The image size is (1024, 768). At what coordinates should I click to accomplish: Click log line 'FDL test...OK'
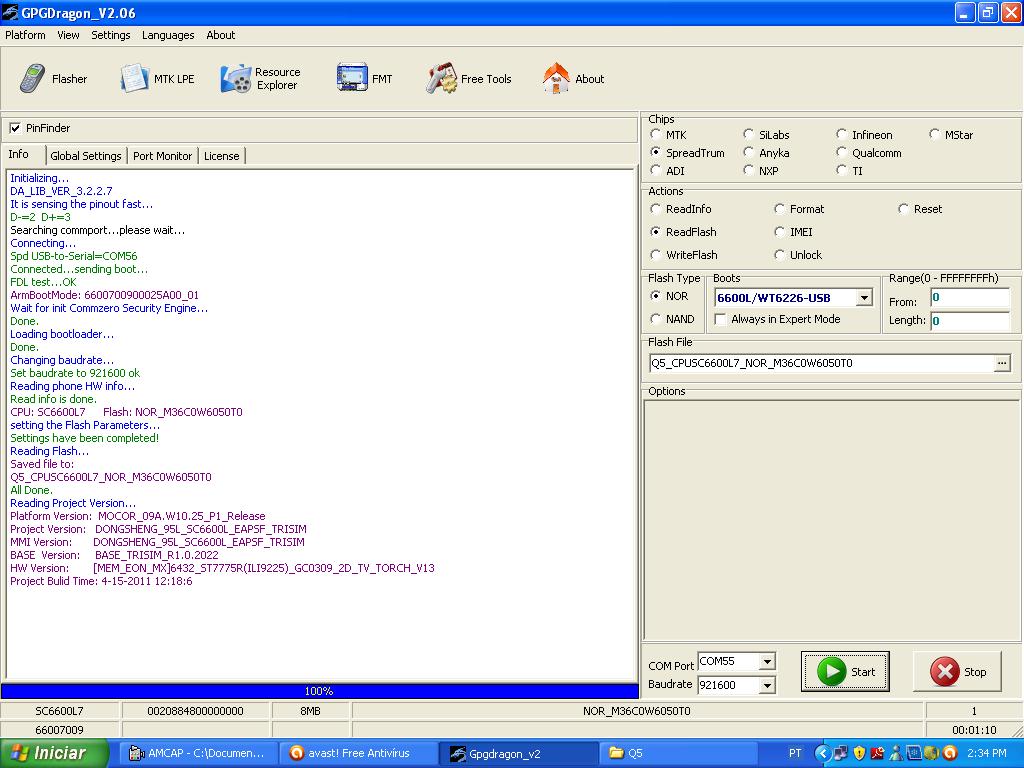coord(43,282)
